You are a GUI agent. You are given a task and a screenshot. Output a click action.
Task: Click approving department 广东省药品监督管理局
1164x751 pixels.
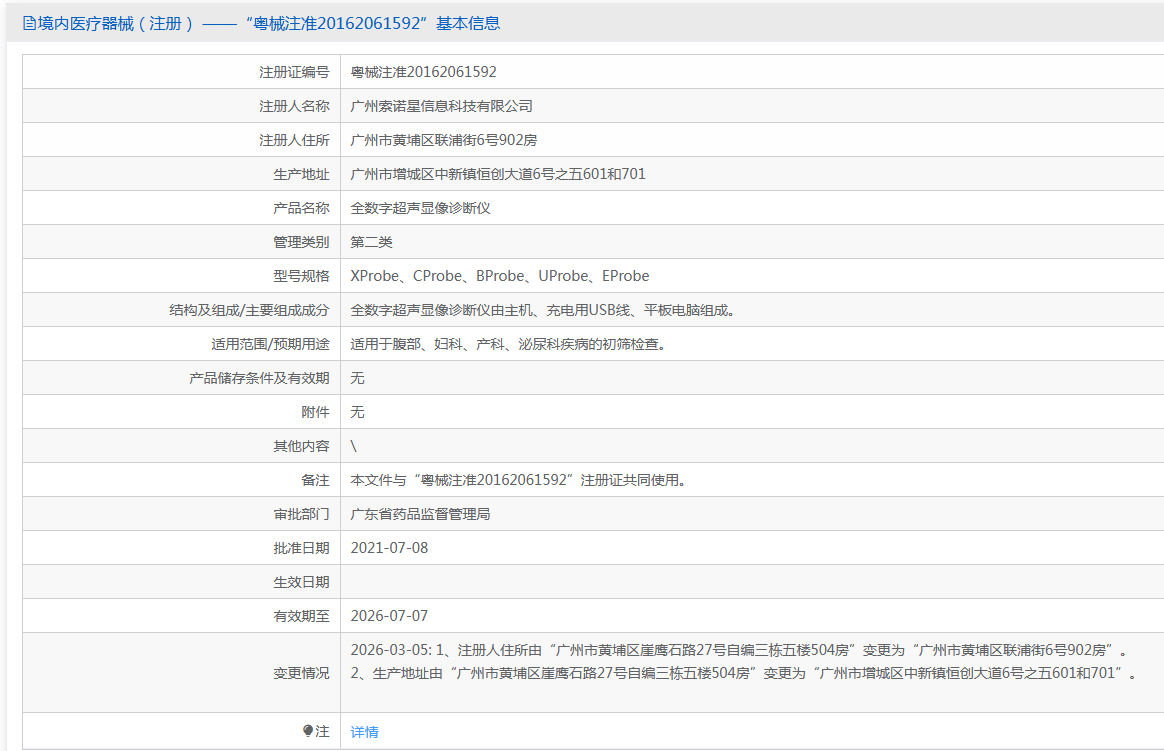(x=420, y=514)
